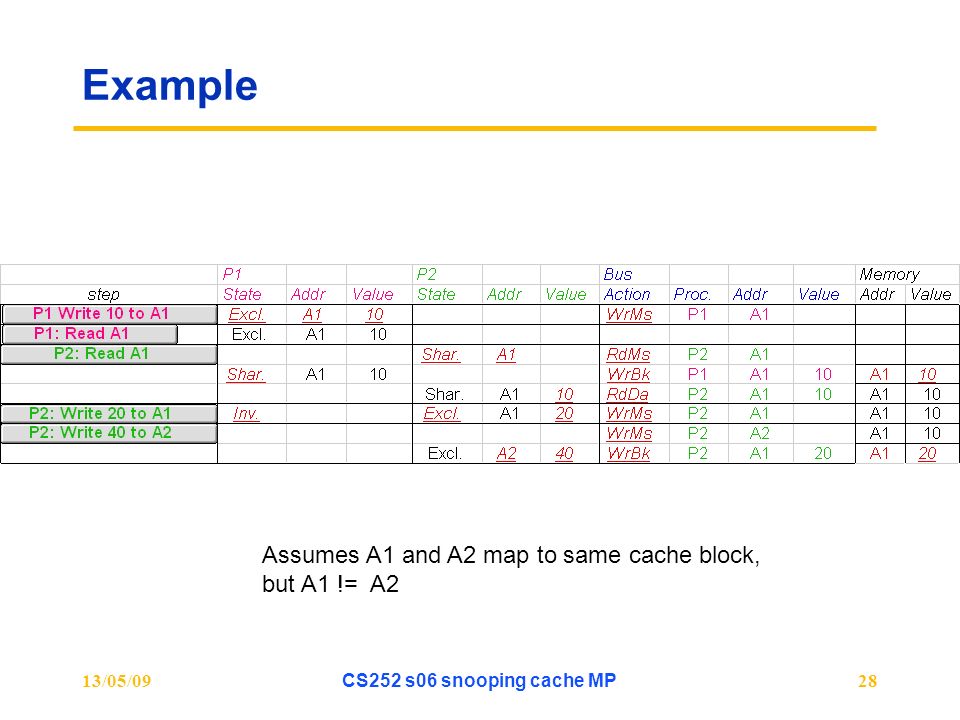The height and width of the screenshot is (720, 960).
Task: Click the 'but A1 != A2' line
Action: point(330,584)
